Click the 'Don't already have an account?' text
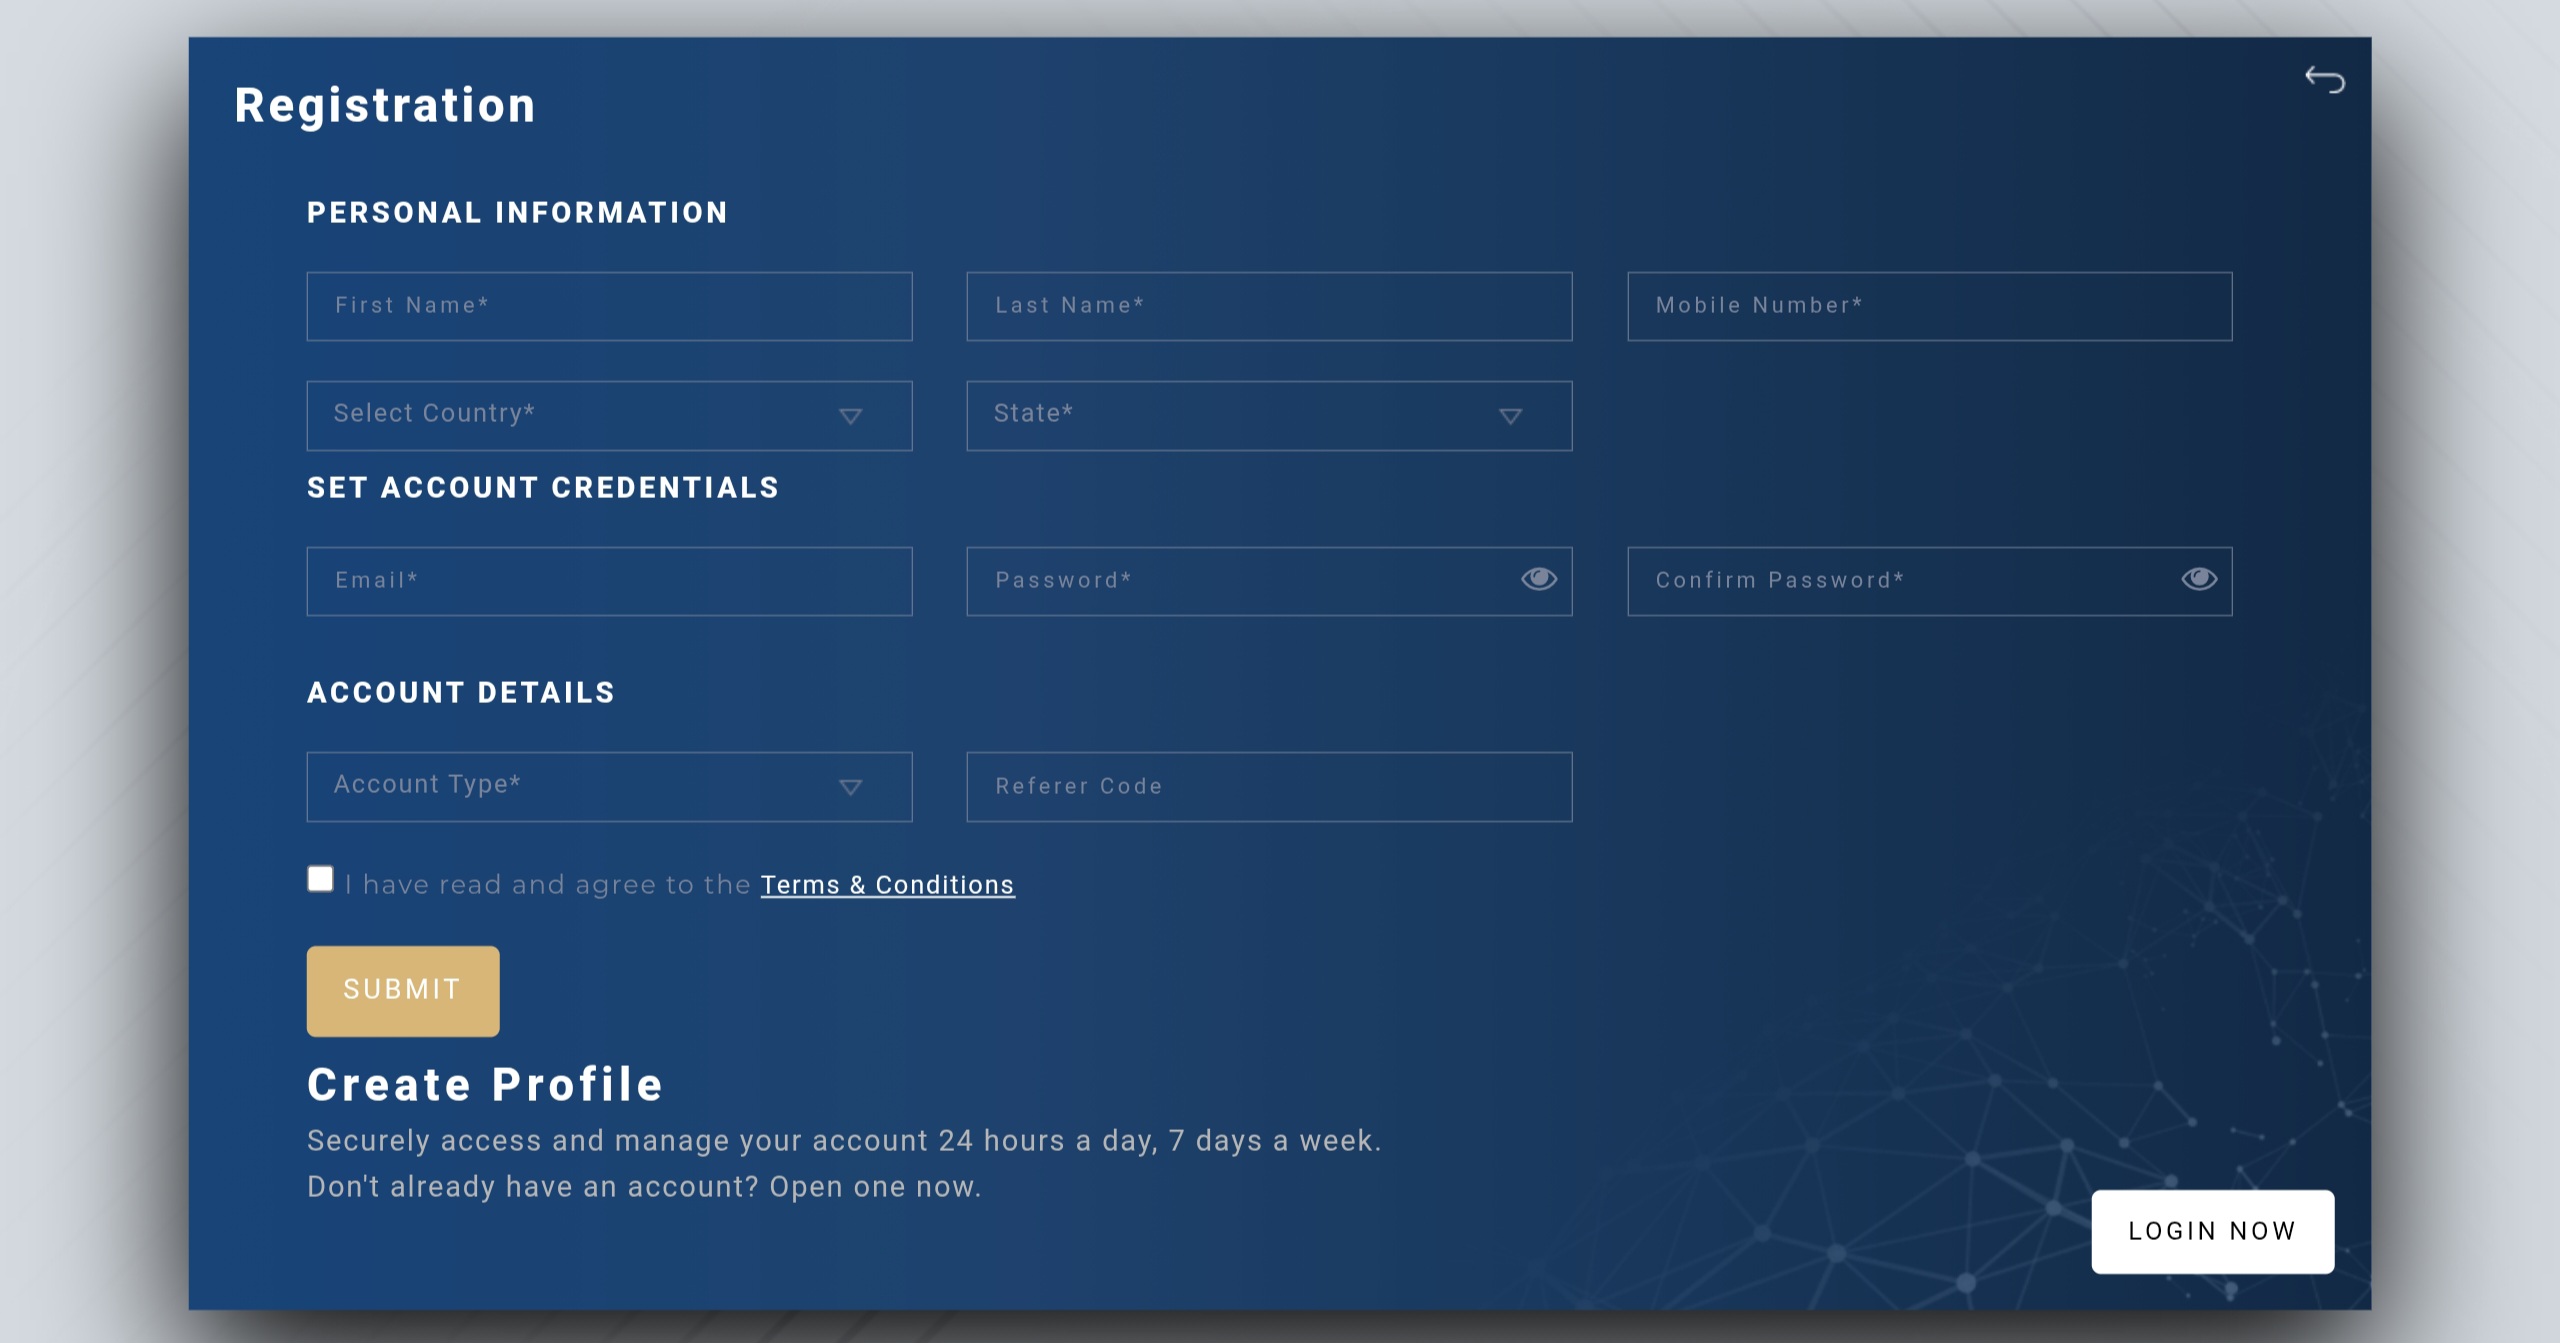The height and width of the screenshot is (1343, 2560). click(533, 1187)
